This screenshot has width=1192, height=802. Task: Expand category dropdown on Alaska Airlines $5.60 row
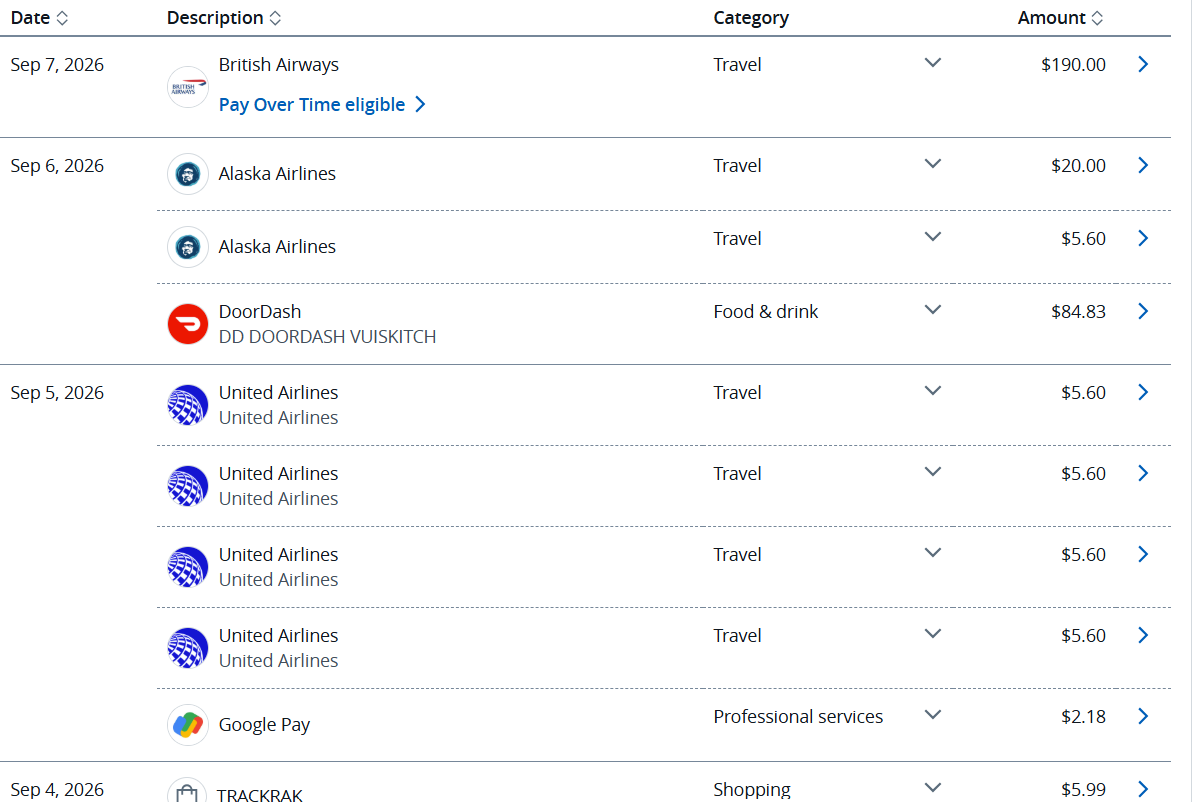click(933, 237)
